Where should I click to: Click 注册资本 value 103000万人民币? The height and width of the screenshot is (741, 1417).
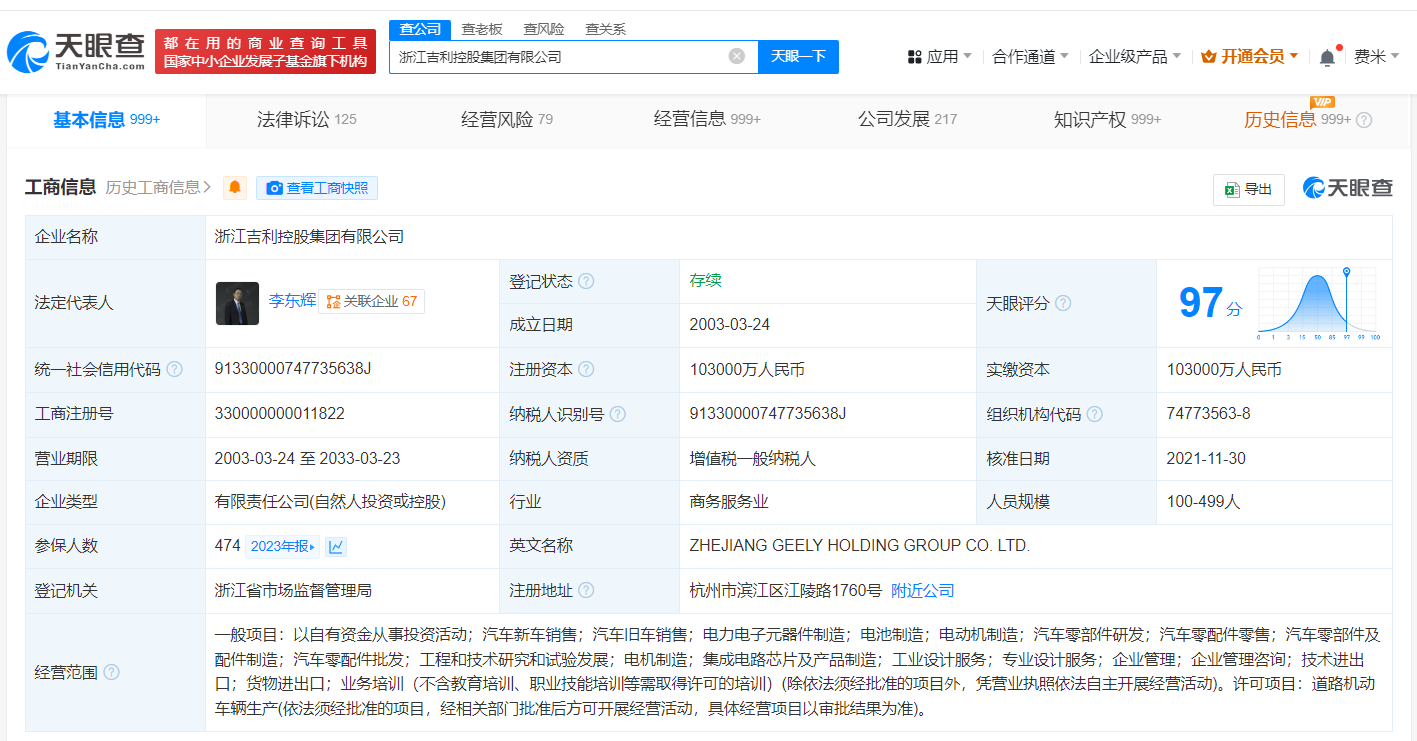point(747,370)
